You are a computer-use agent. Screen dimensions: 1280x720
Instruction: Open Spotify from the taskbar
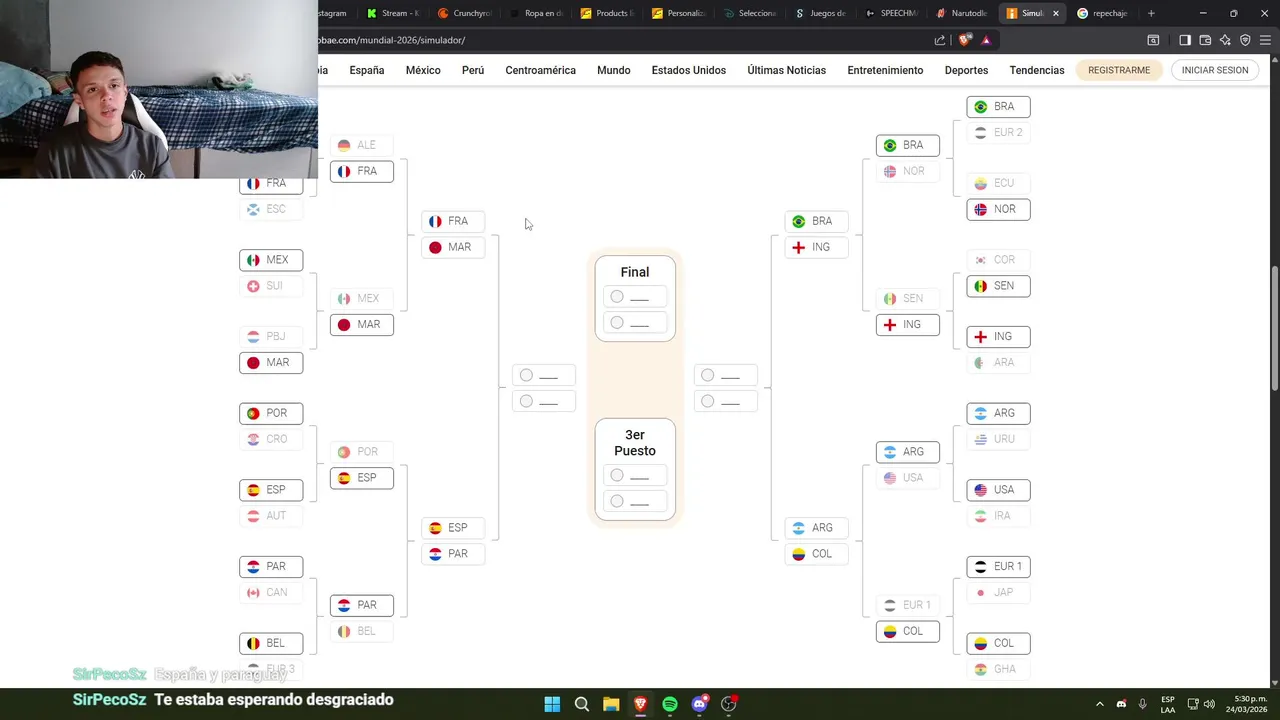(x=670, y=704)
